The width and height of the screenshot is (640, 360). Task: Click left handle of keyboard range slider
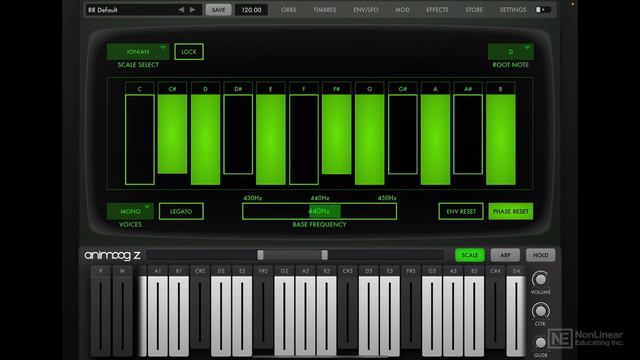coord(260,255)
